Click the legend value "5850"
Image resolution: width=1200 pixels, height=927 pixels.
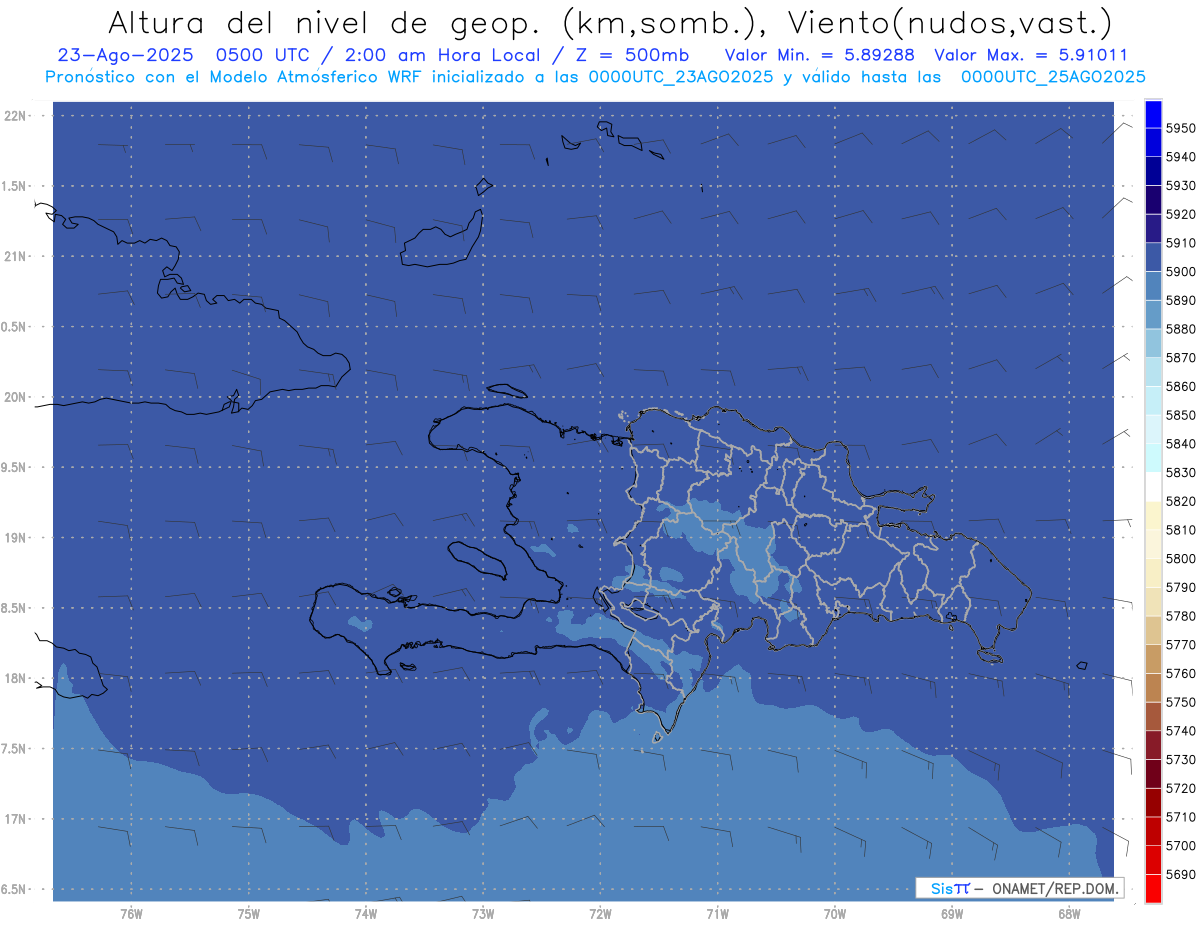tap(1181, 415)
